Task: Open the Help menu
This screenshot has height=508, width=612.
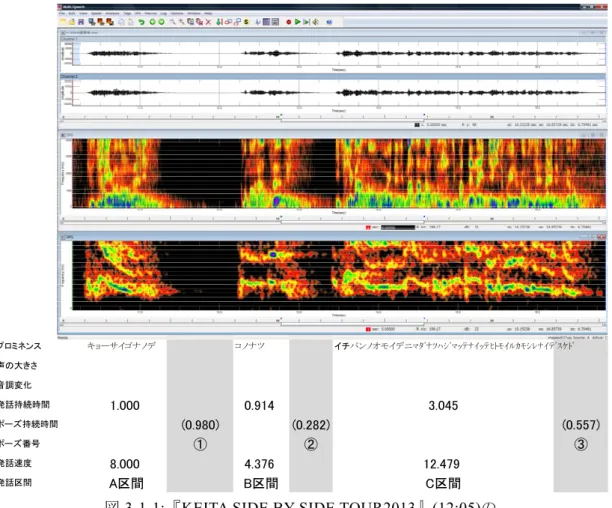Action: (x=208, y=13)
